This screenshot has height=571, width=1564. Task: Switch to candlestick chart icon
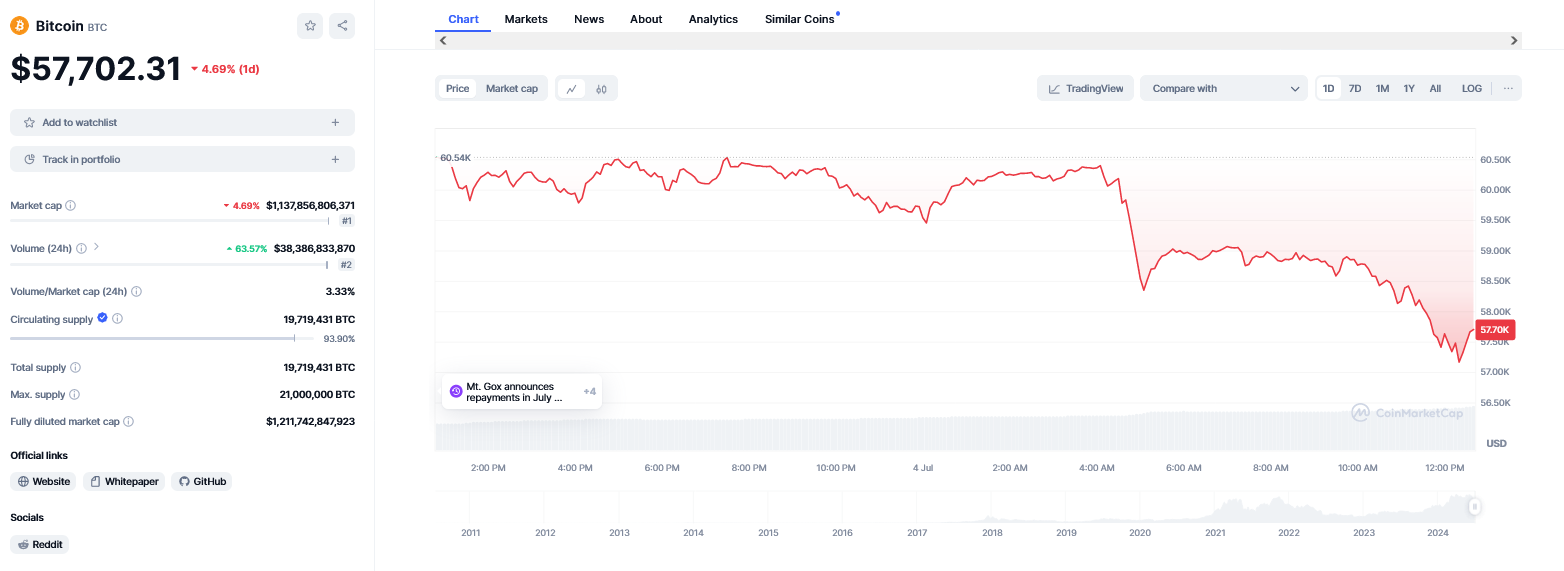click(x=601, y=89)
